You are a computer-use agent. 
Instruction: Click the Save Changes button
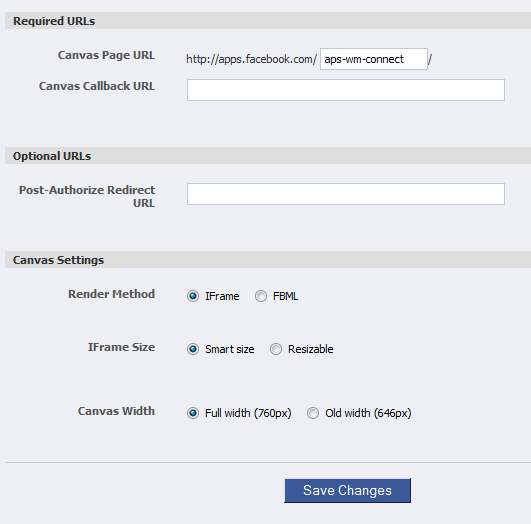coord(347,490)
